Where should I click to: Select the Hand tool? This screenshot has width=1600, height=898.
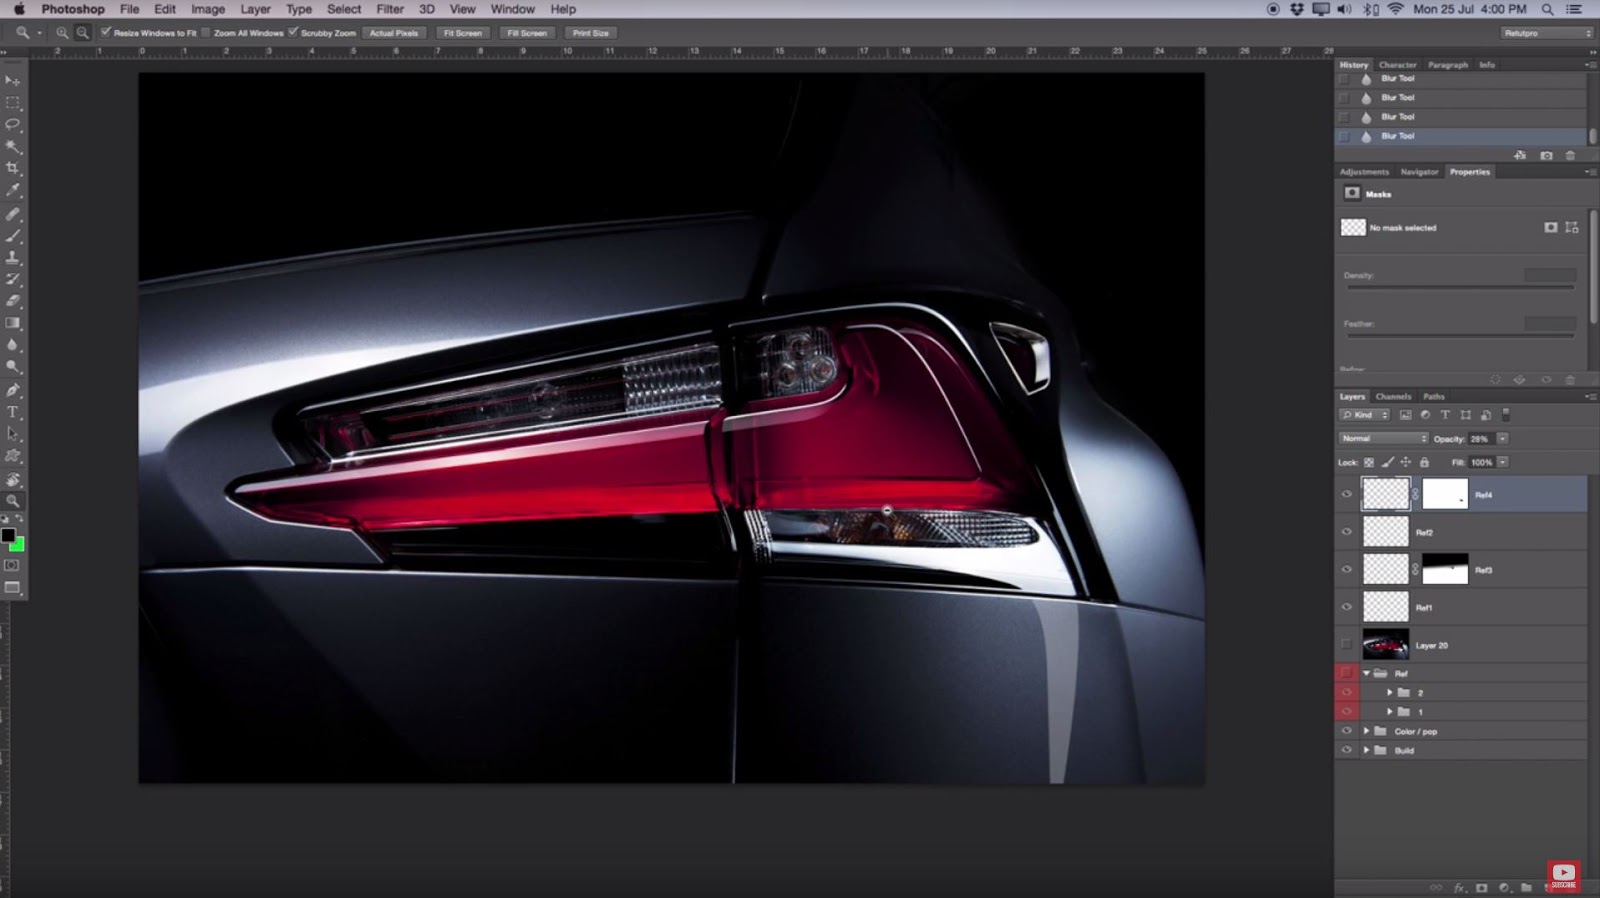13,480
